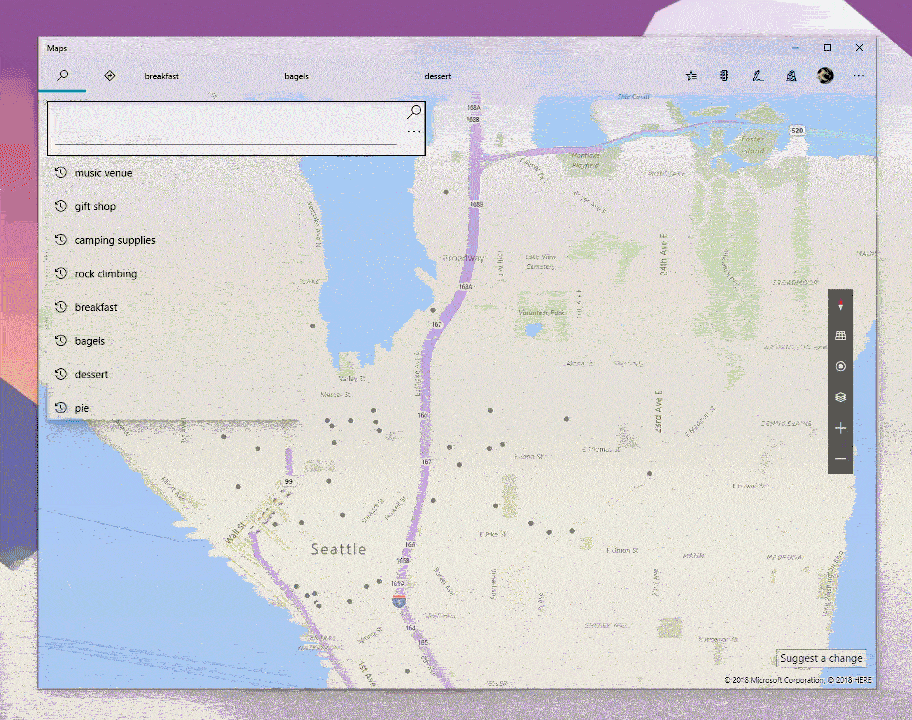Open Saved places favorites icon
Screen dimensions: 912x720
click(x=691, y=76)
